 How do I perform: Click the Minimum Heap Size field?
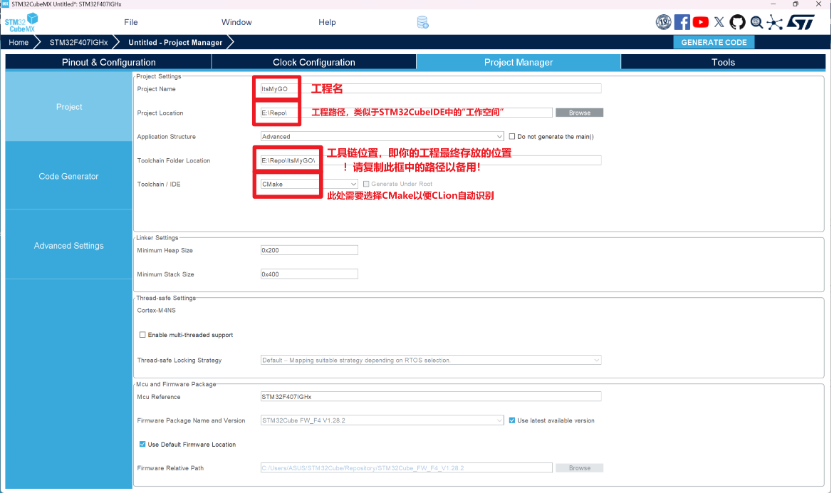click(x=309, y=250)
